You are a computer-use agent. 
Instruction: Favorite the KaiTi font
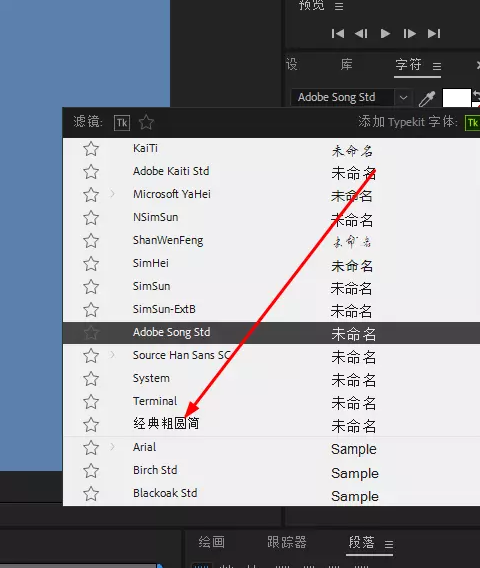91,149
